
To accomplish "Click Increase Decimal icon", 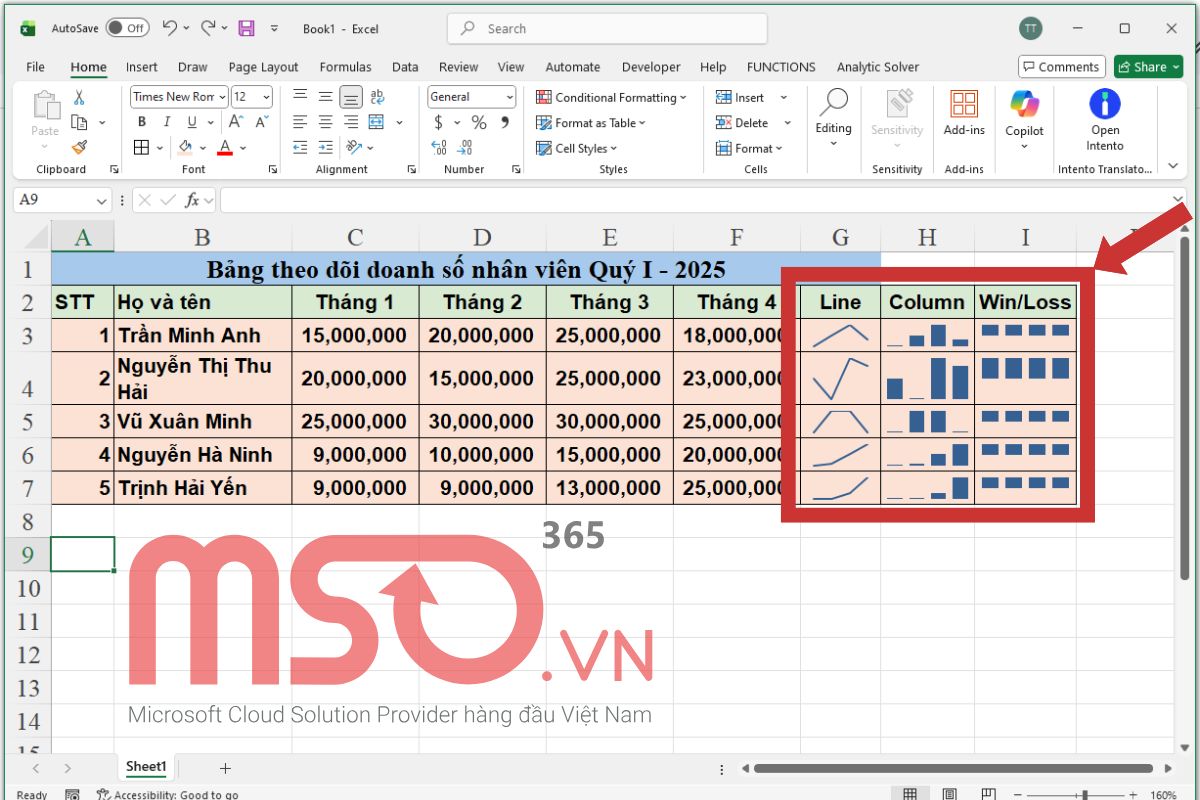I will point(439,147).
